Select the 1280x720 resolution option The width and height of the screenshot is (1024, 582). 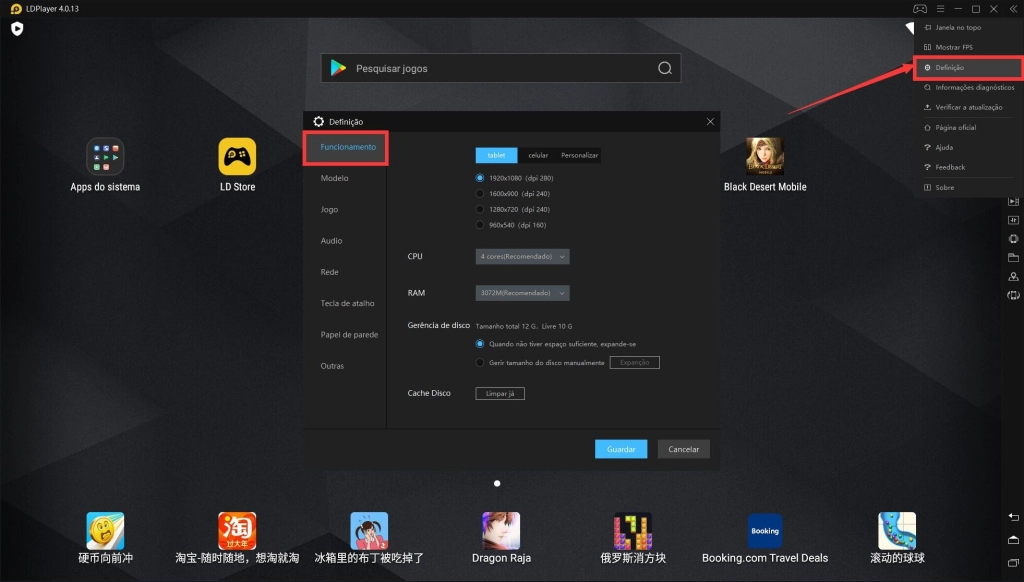coord(480,210)
